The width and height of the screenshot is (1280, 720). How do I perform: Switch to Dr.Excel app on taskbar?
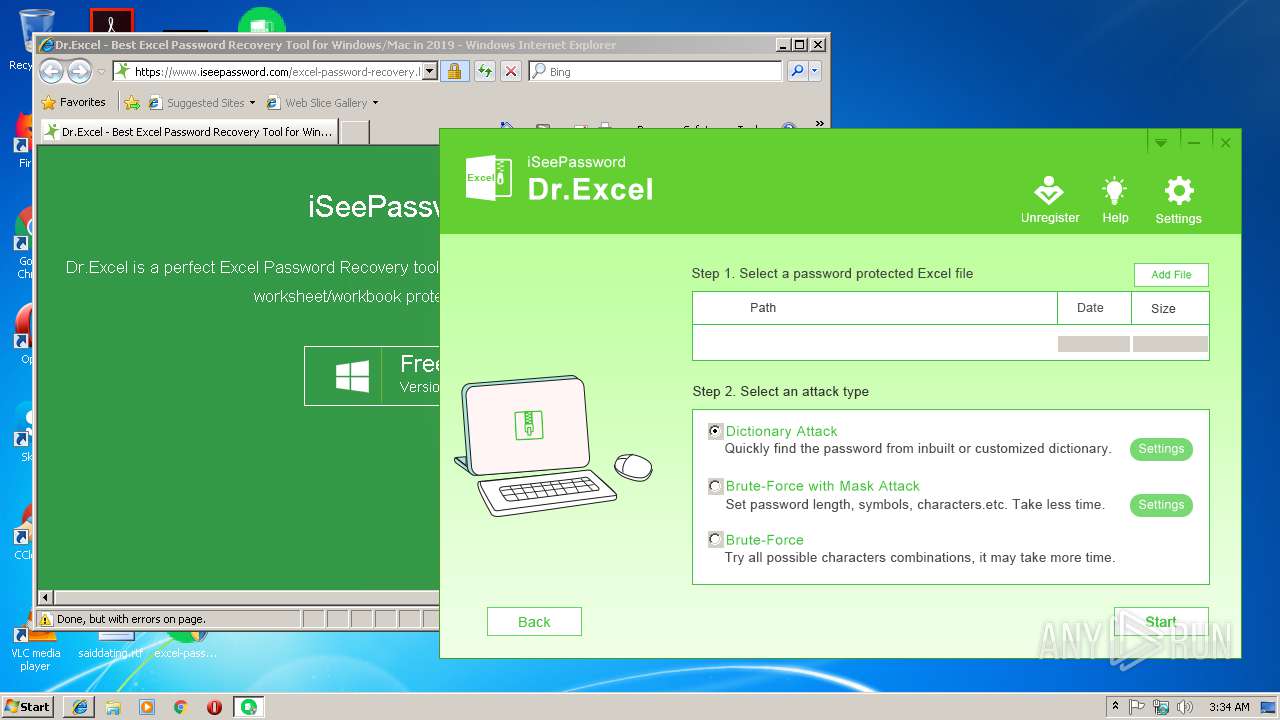[x=249, y=706]
